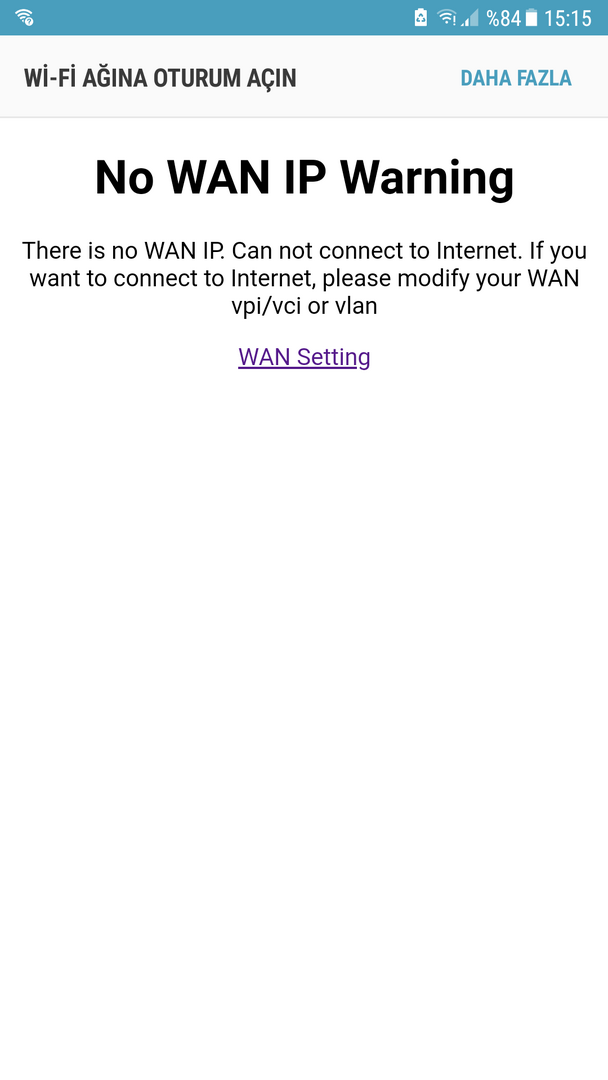Tap the empty header space before DAHA FAZLA
This screenshot has width=608, height=1080.
pos(379,78)
